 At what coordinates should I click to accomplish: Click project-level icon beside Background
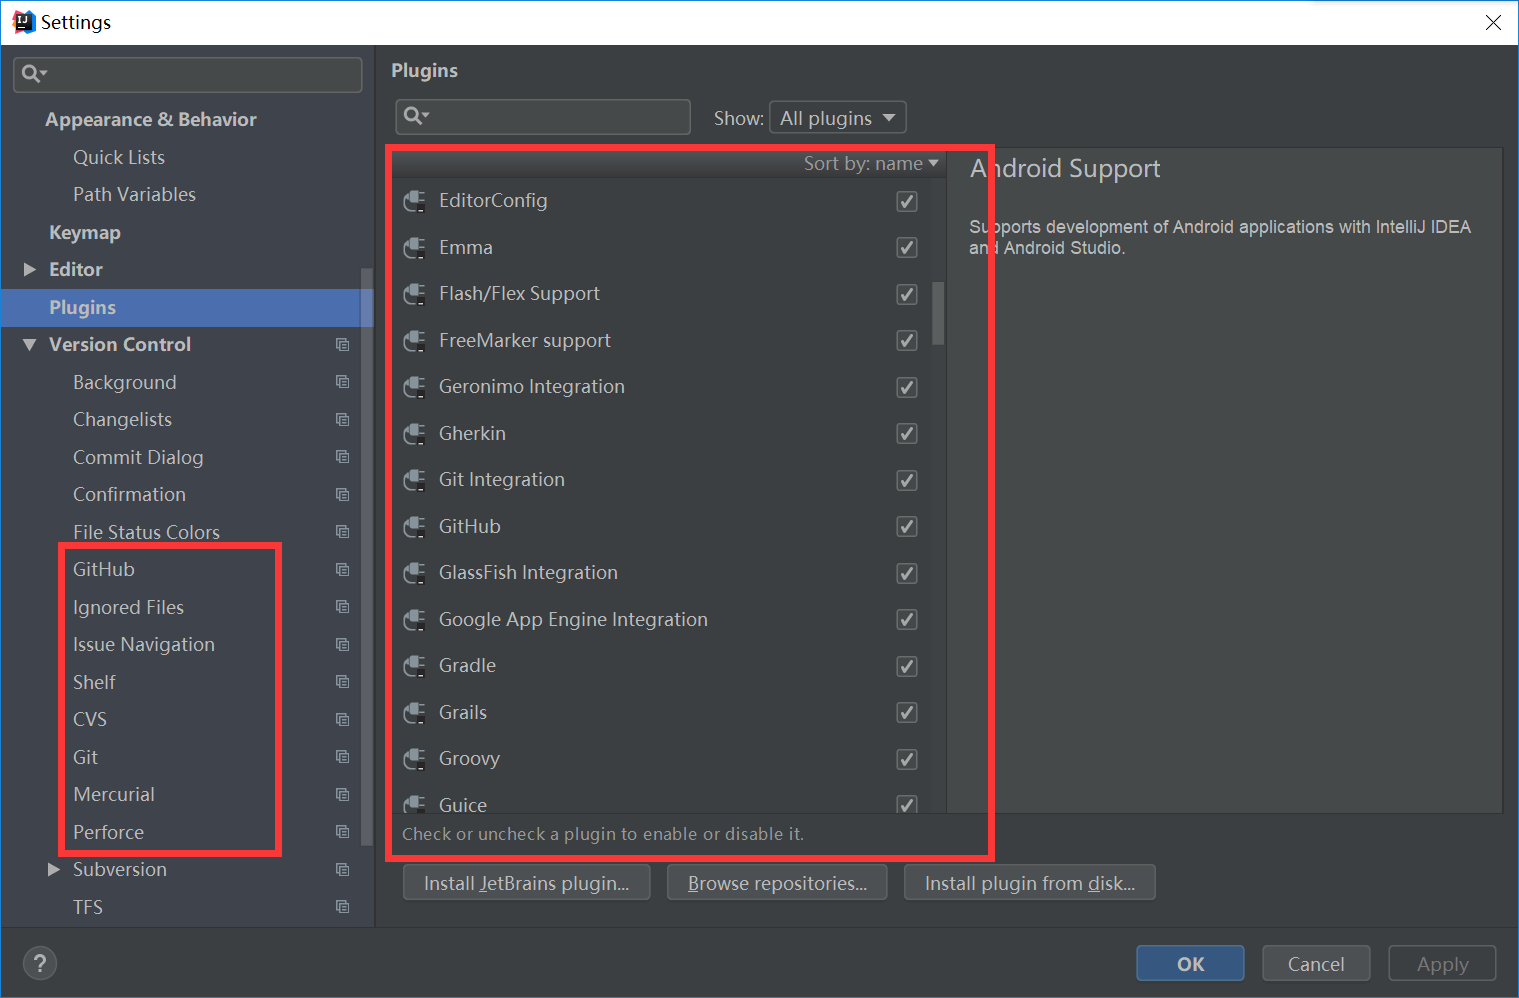(x=343, y=382)
